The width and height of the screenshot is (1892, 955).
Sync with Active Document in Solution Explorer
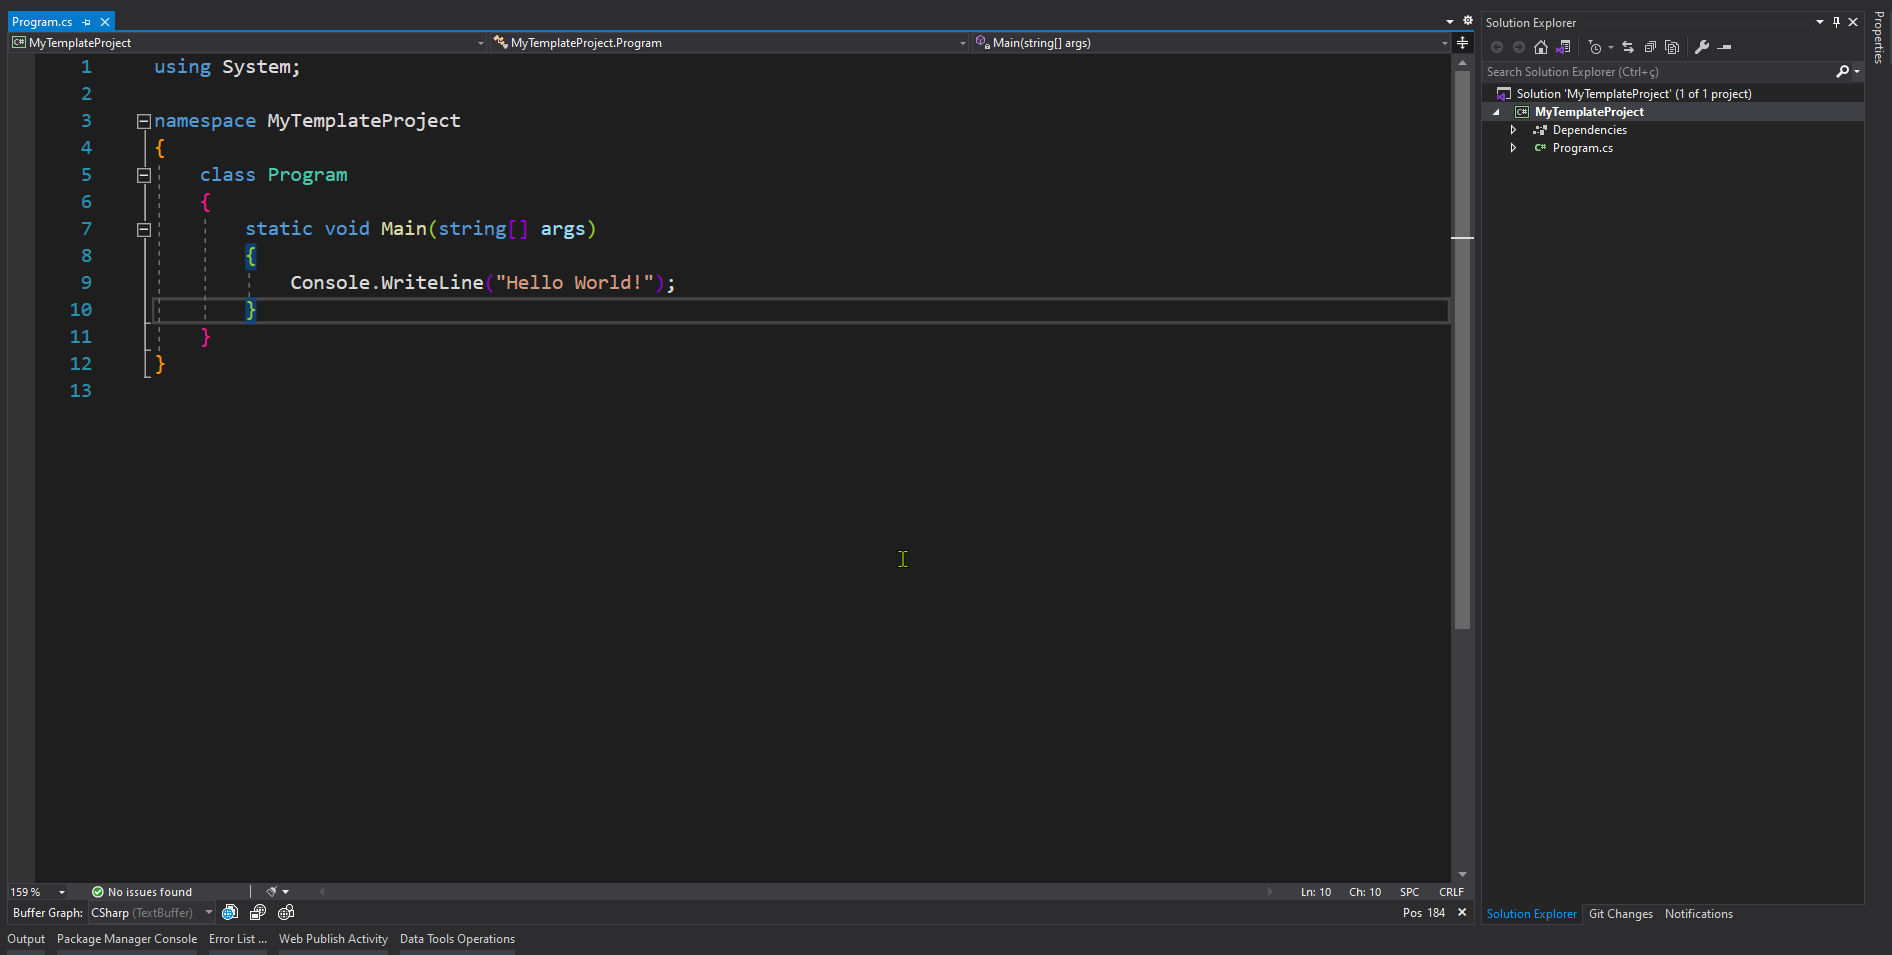(1628, 47)
